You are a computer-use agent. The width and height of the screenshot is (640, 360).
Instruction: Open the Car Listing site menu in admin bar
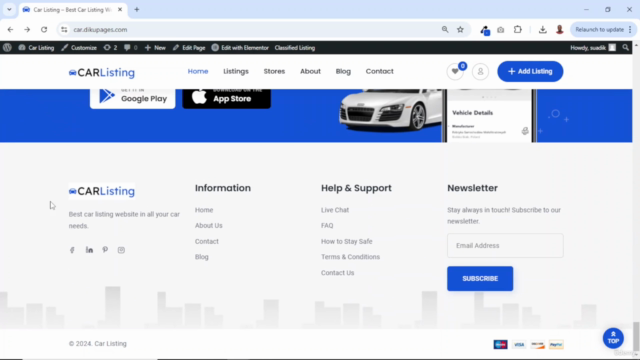[36, 48]
